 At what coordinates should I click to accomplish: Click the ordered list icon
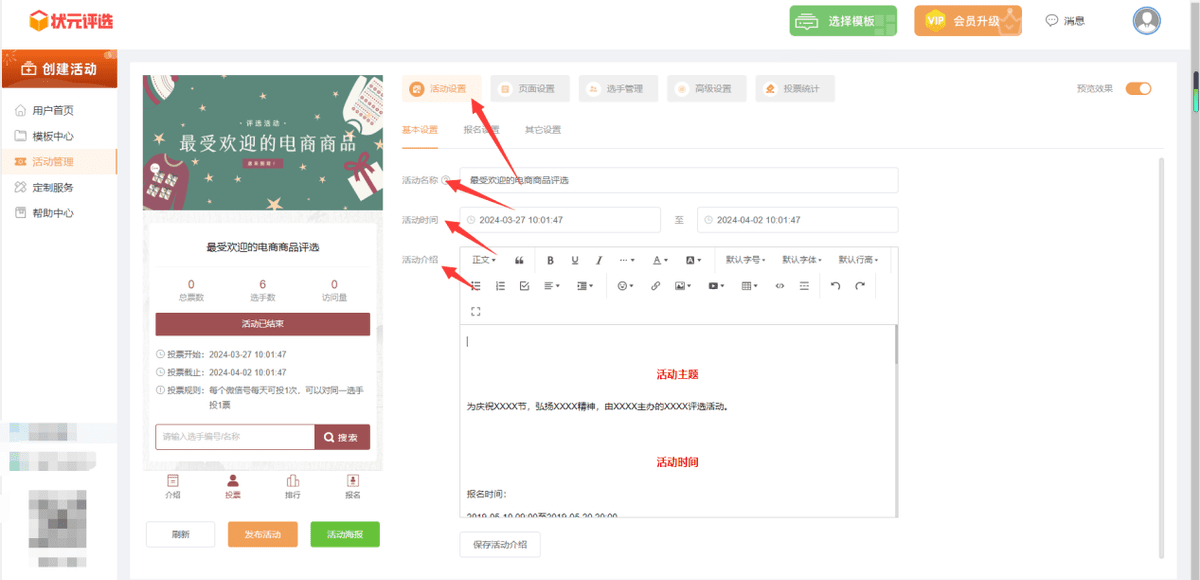tap(499, 285)
